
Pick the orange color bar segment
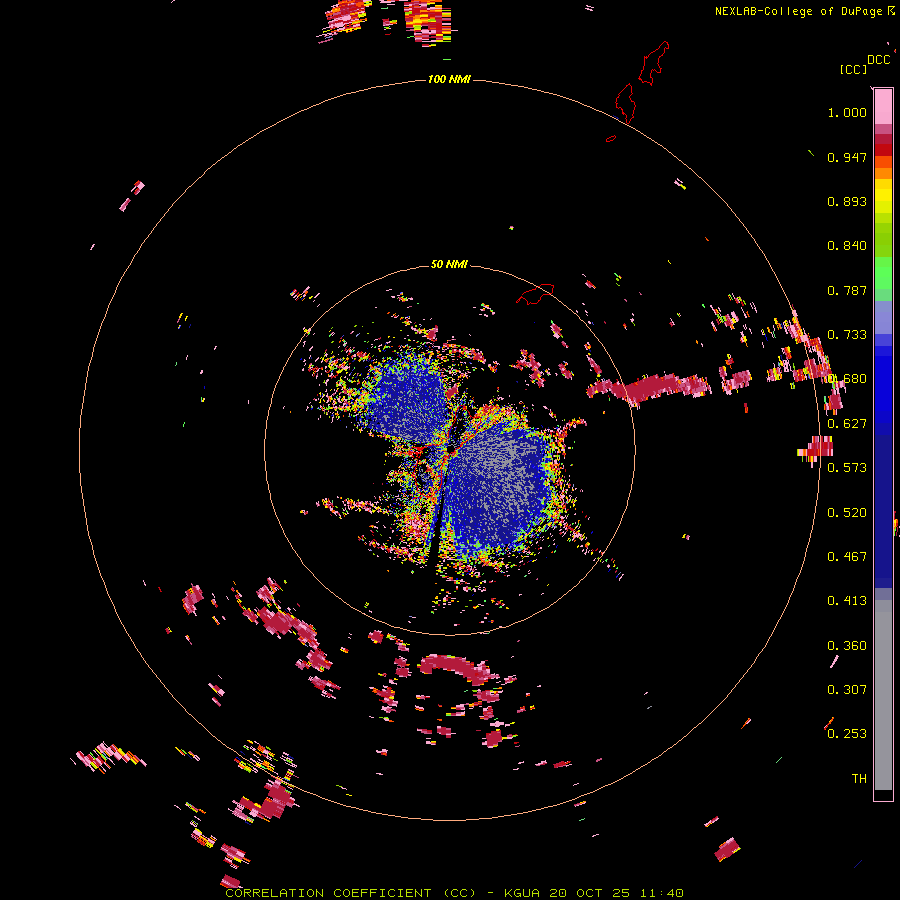coord(883,173)
